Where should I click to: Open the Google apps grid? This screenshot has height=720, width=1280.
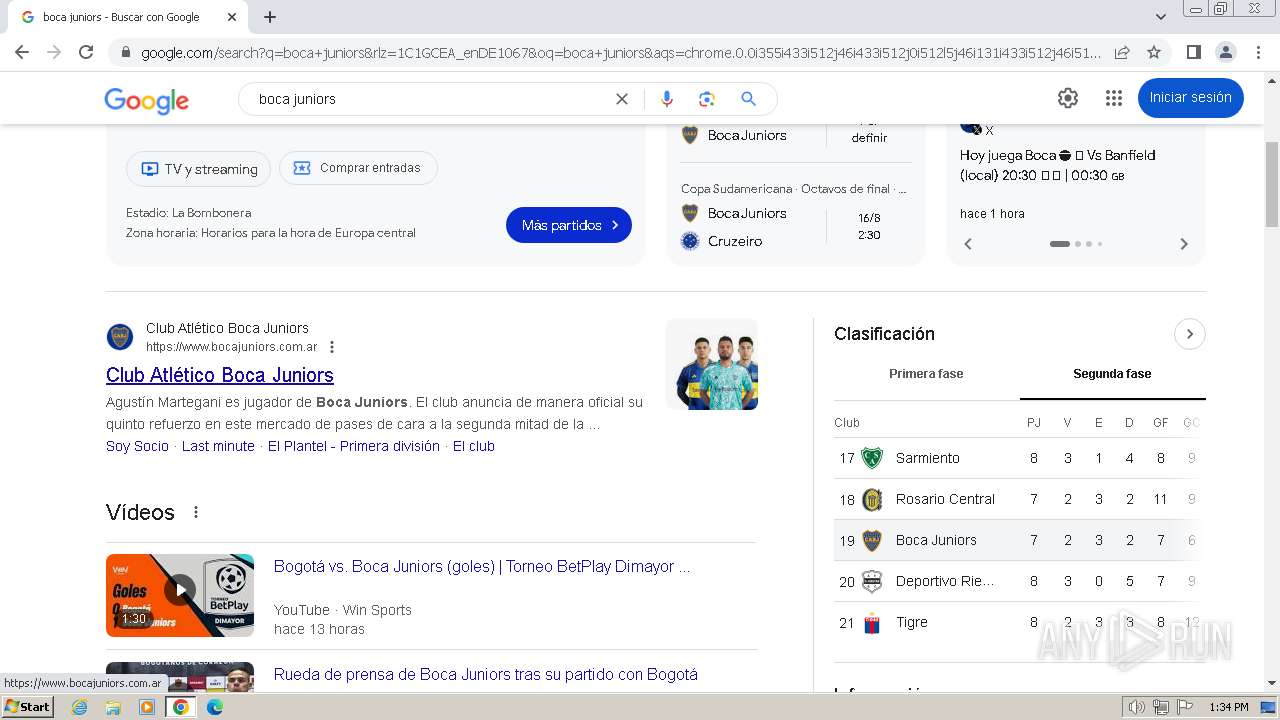pos(1114,98)
